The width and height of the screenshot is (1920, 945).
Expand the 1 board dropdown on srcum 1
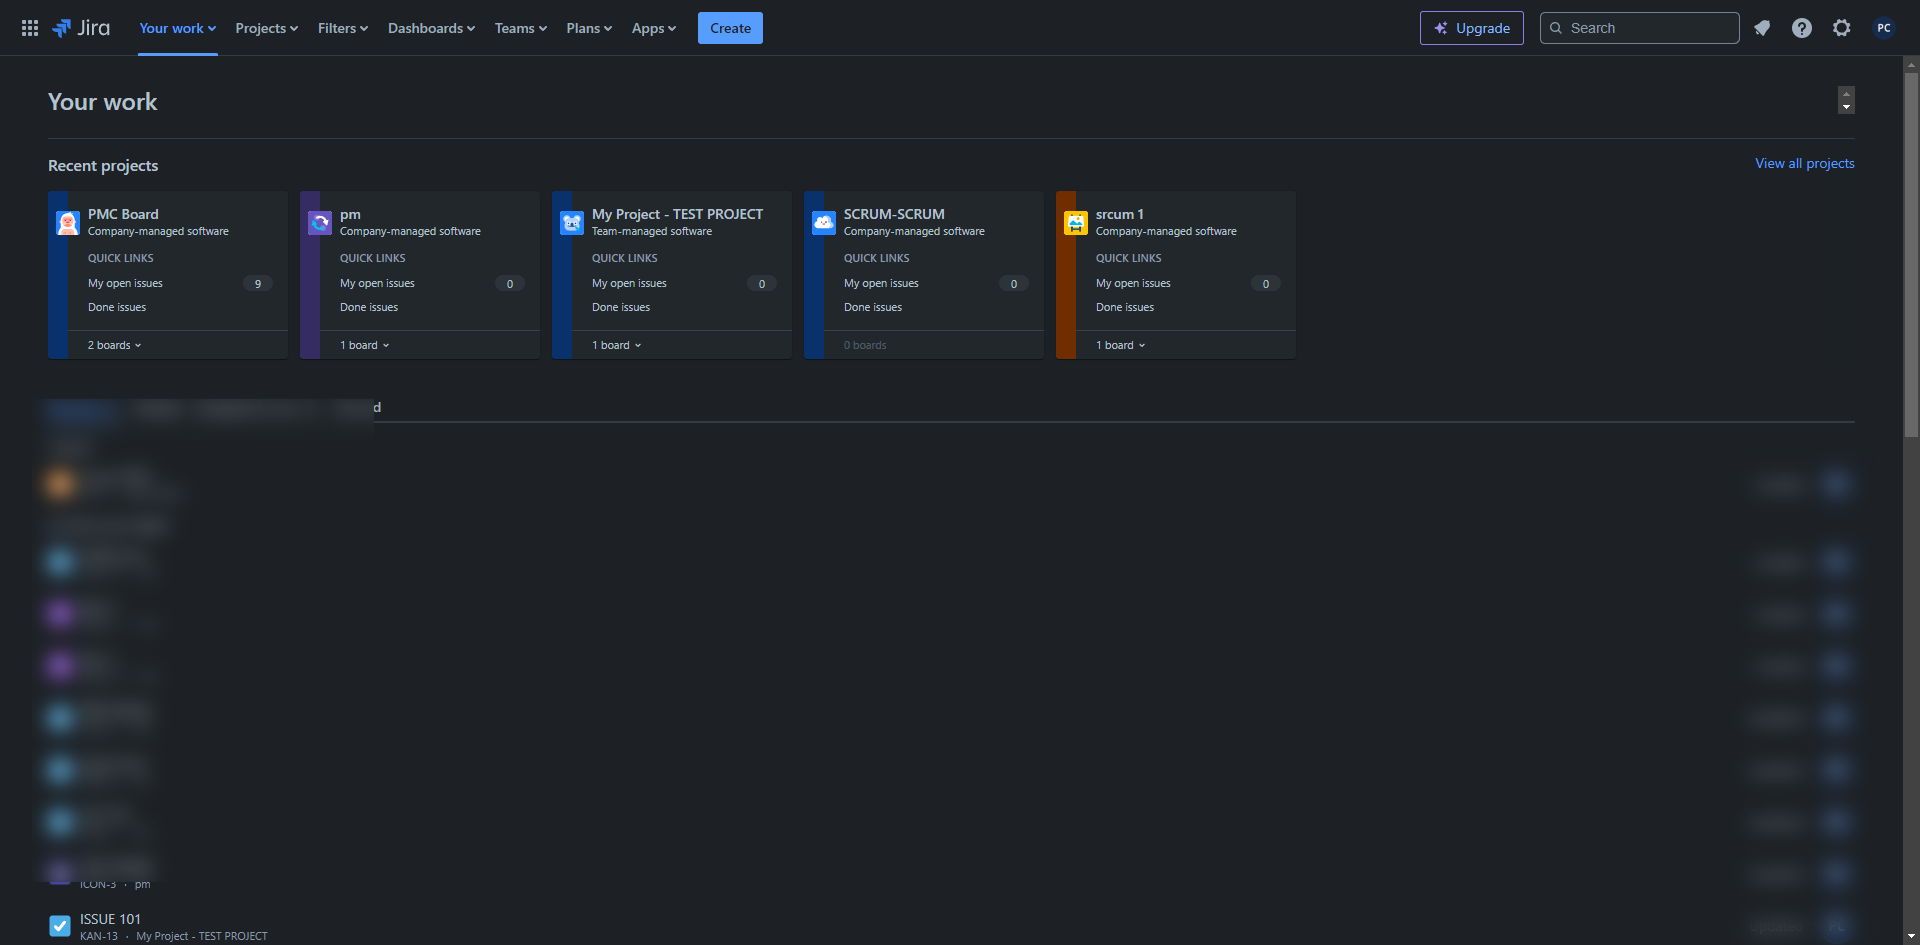[x=1121, y=345]
